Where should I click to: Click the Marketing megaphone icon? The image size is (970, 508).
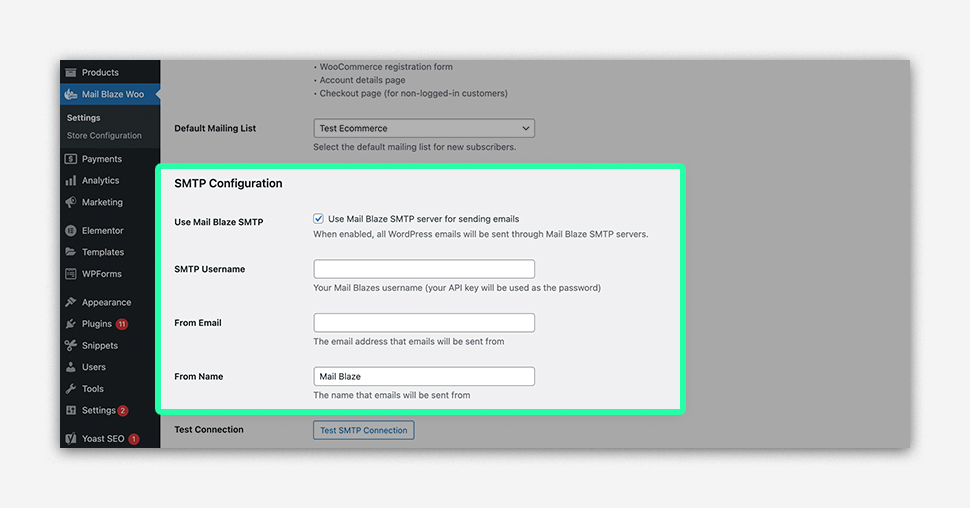[71, 202]
